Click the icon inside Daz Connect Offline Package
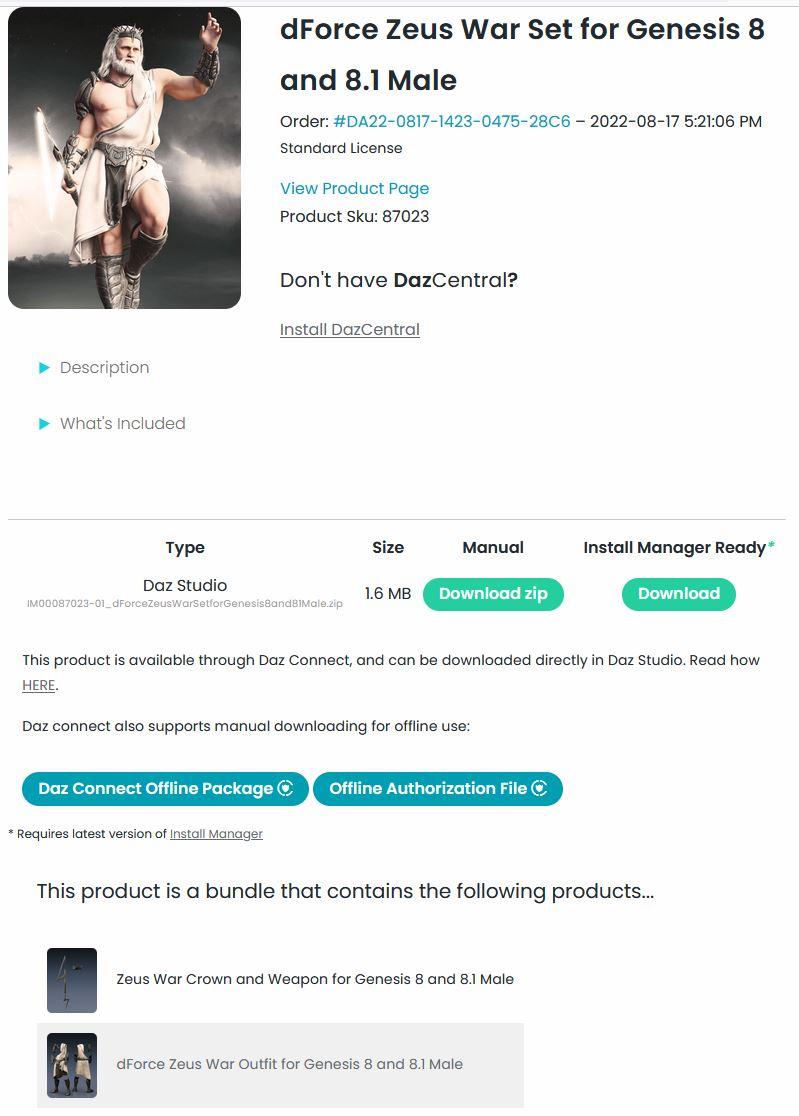The height and width of the screenshot is (1116, 799). 286,789
